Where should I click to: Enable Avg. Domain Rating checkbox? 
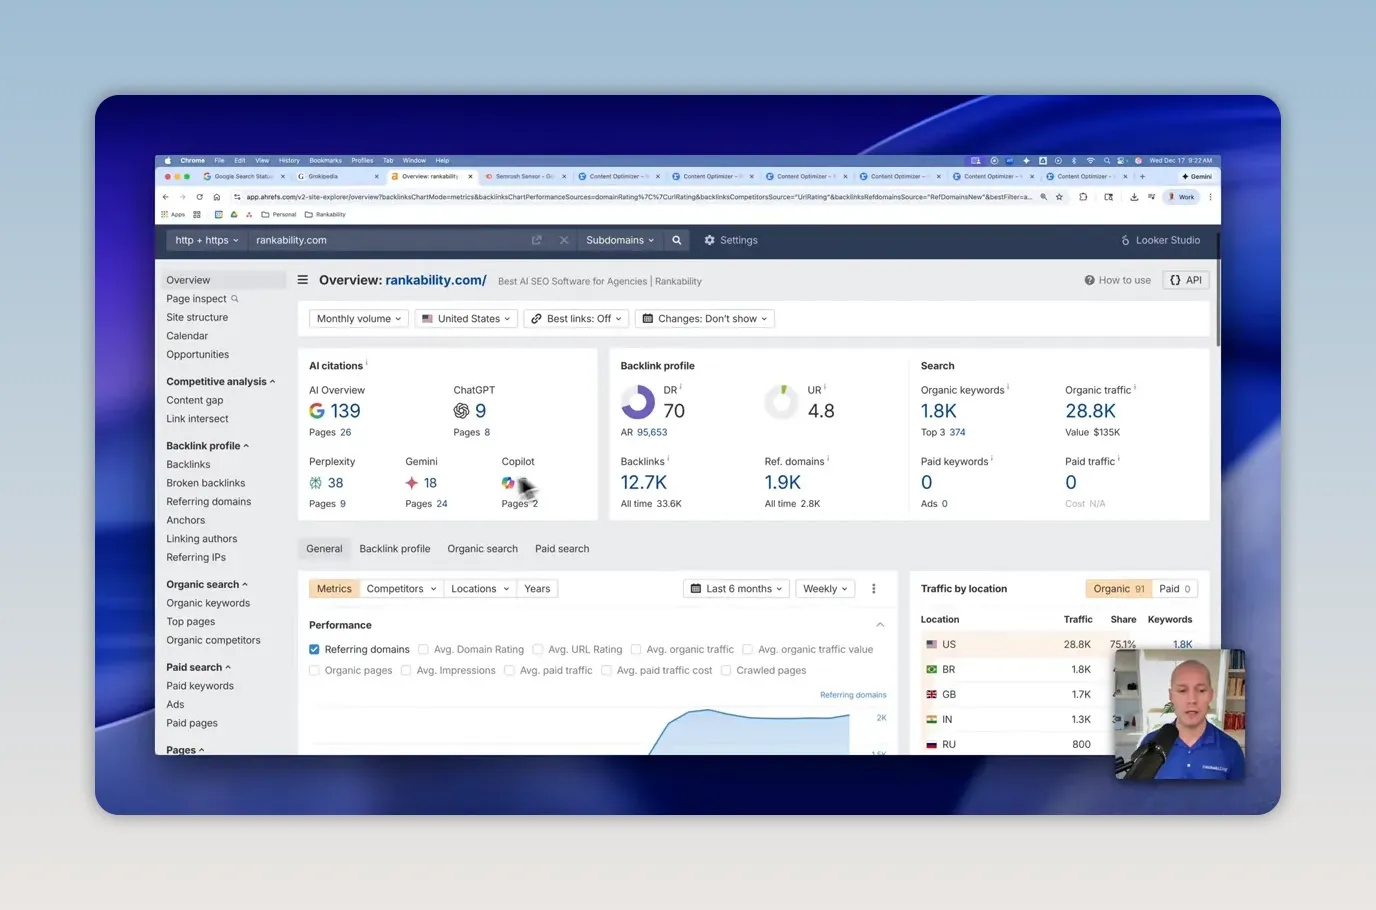click(423, 650)
